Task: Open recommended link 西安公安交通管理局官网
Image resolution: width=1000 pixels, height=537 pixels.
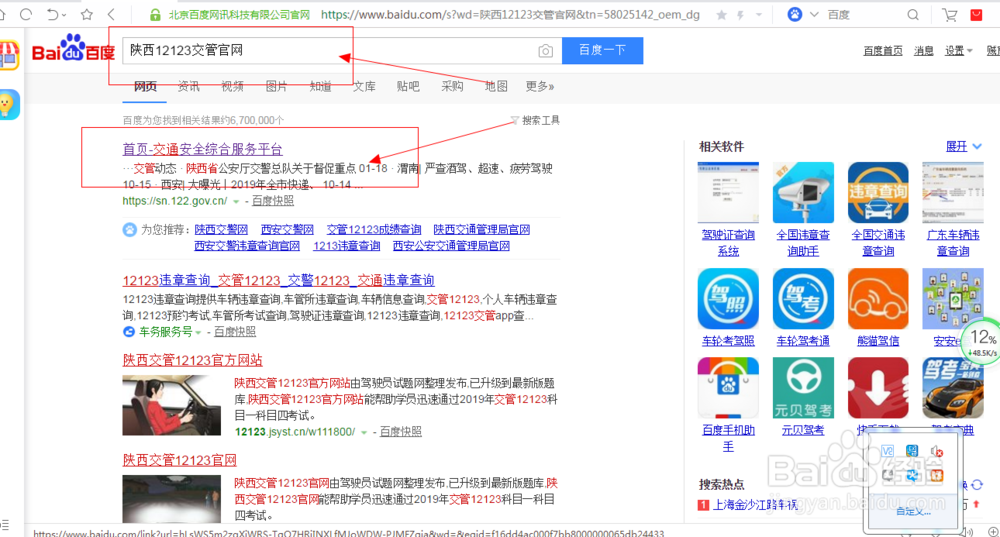Action: click(x=451, y=246)
